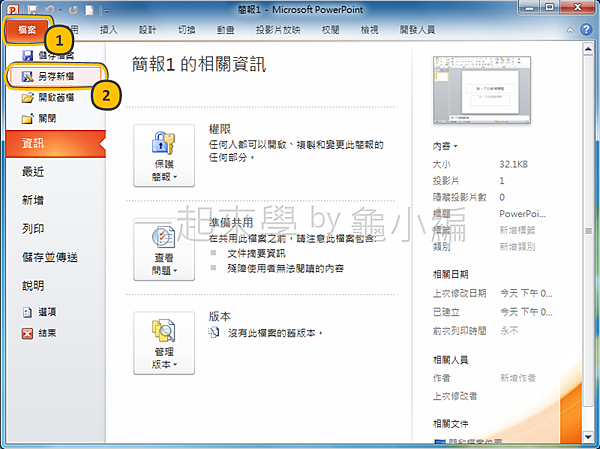Click the 準備共用 heading
Screen dimensions: 600x449
(x=231, y=223)
